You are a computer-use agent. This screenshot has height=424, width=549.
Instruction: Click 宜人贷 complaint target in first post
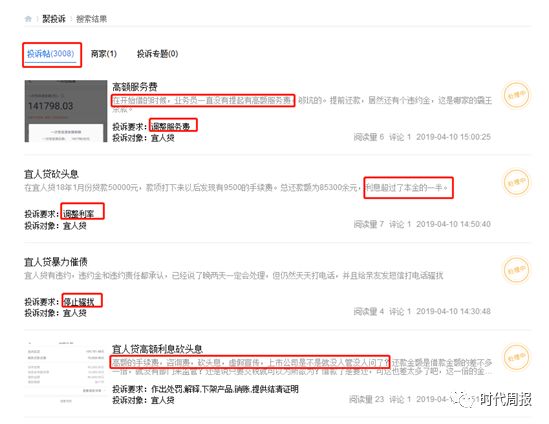[162, 138]
